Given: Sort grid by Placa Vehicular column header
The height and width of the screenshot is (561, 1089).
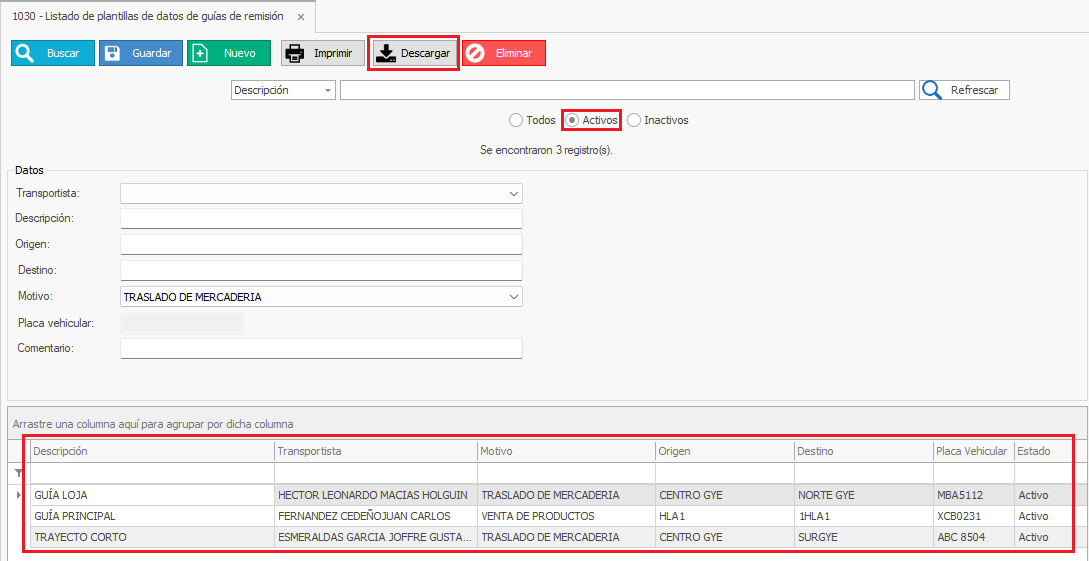Looking at the screenshot, I should 972,451.
